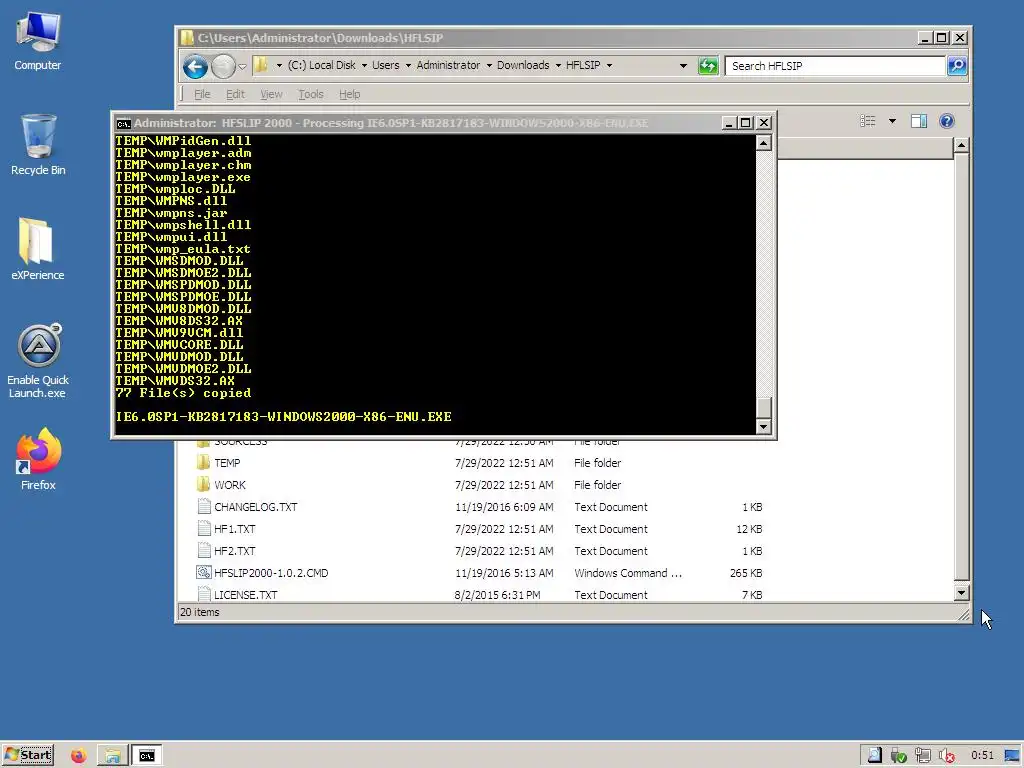Select the HF2.TXT file
1024x768 pixels.
point(234,551)
